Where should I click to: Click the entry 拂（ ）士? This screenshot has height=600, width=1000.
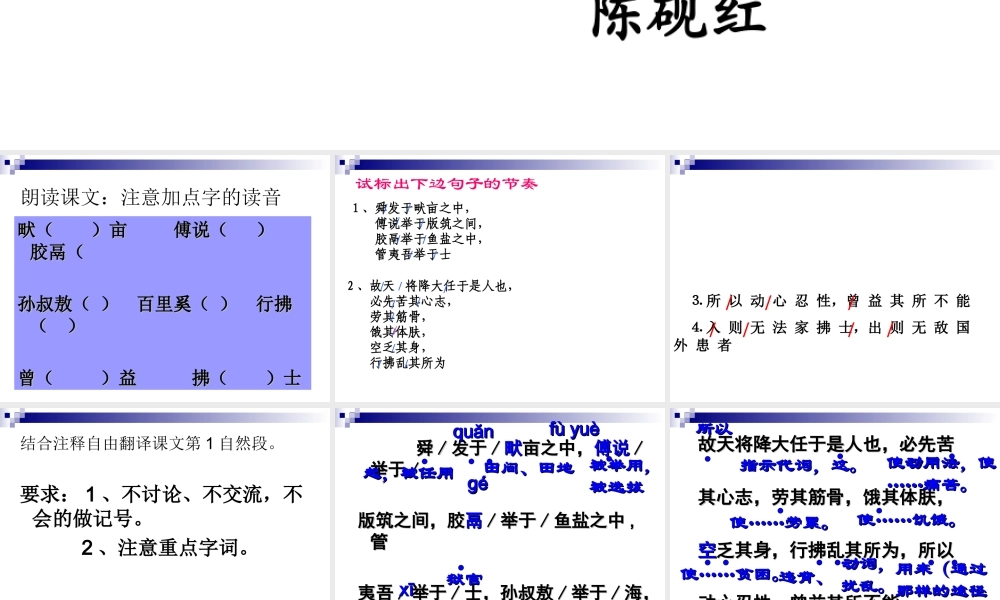tap(246, 377)
